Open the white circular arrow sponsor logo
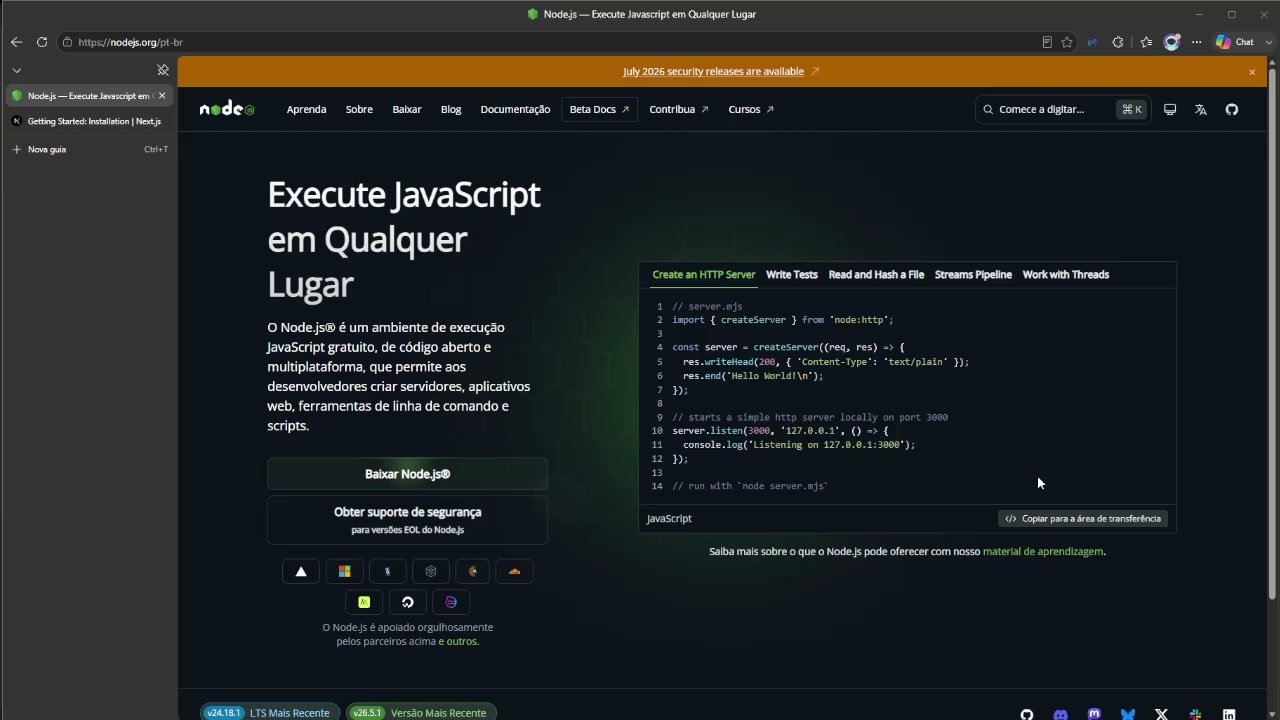 click(x=407, y=602)
